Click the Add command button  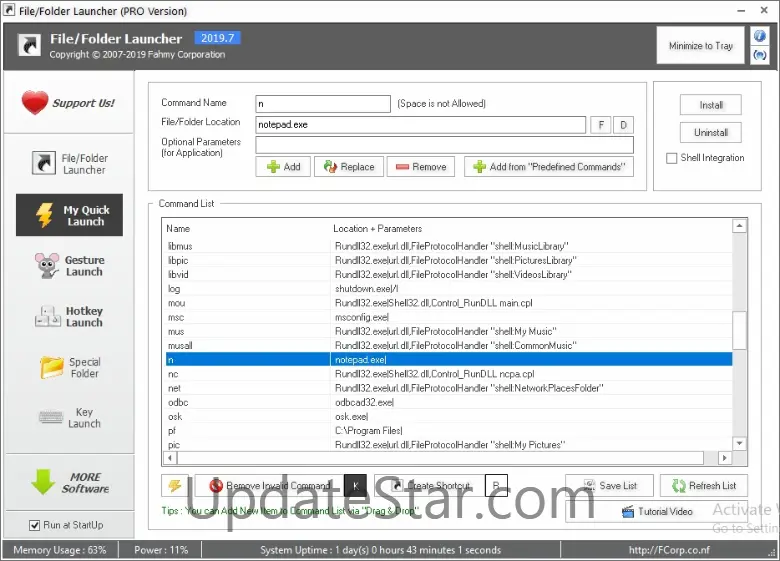(x=283, y=167)
